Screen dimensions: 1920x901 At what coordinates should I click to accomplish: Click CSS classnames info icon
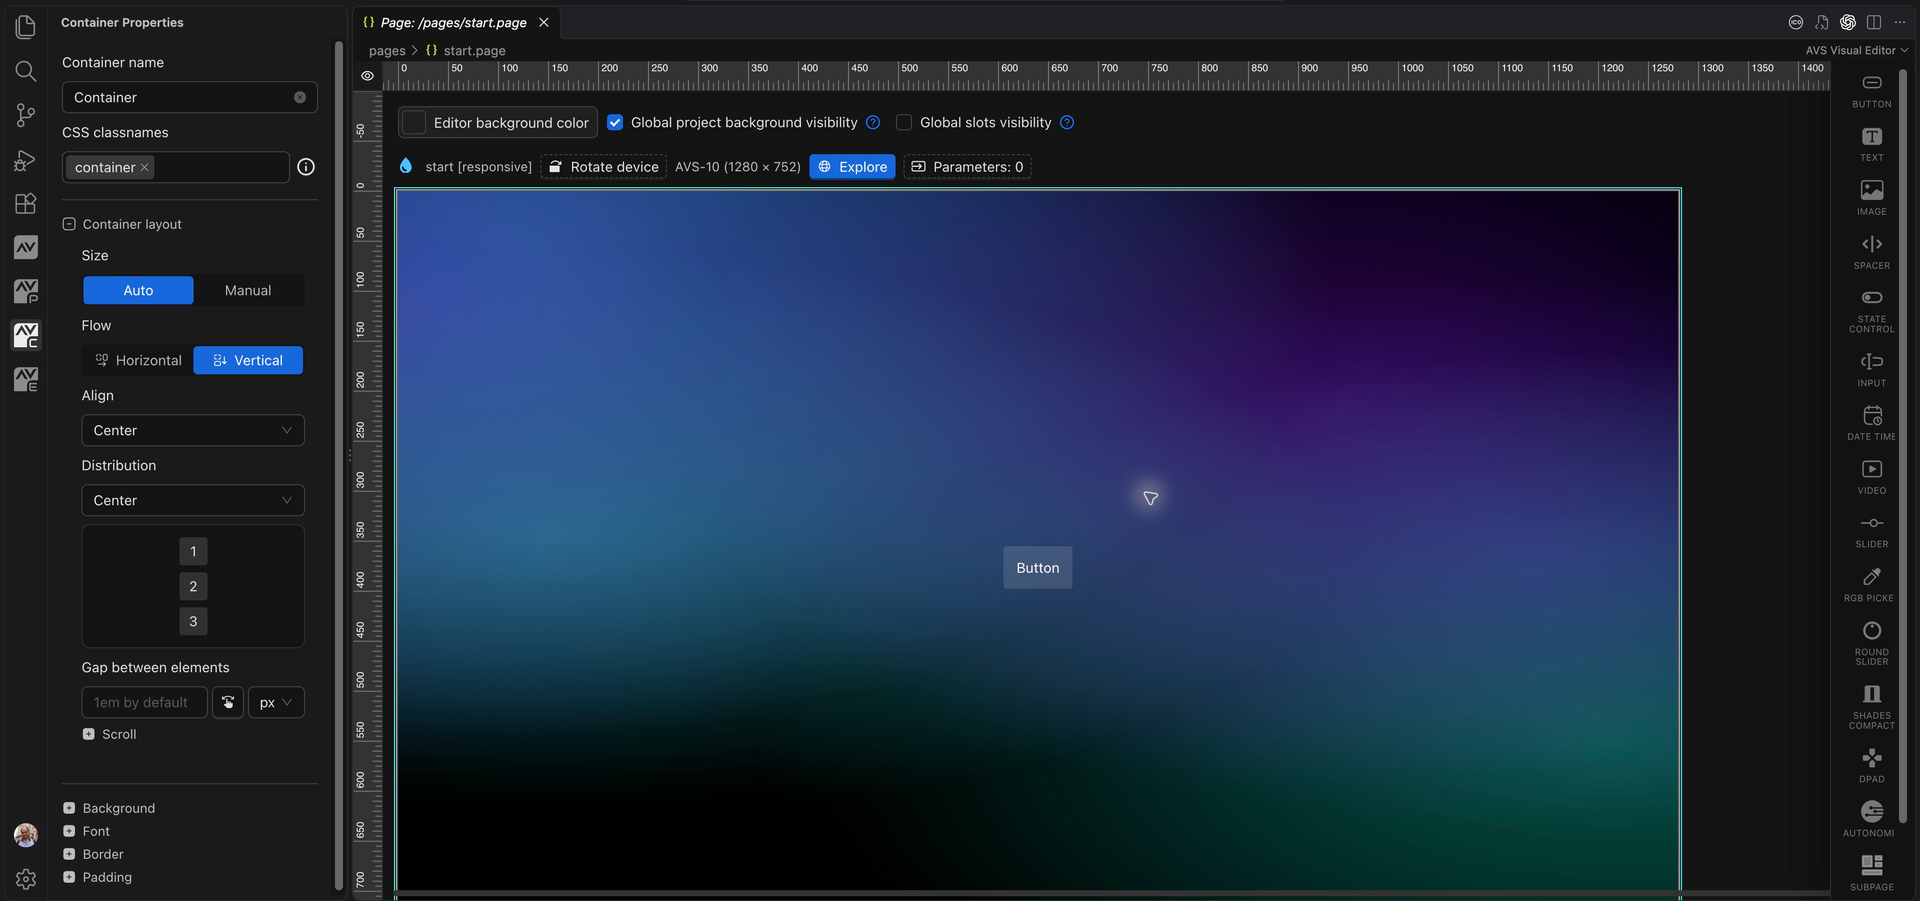pyautogui.click(x=306, y=167)
